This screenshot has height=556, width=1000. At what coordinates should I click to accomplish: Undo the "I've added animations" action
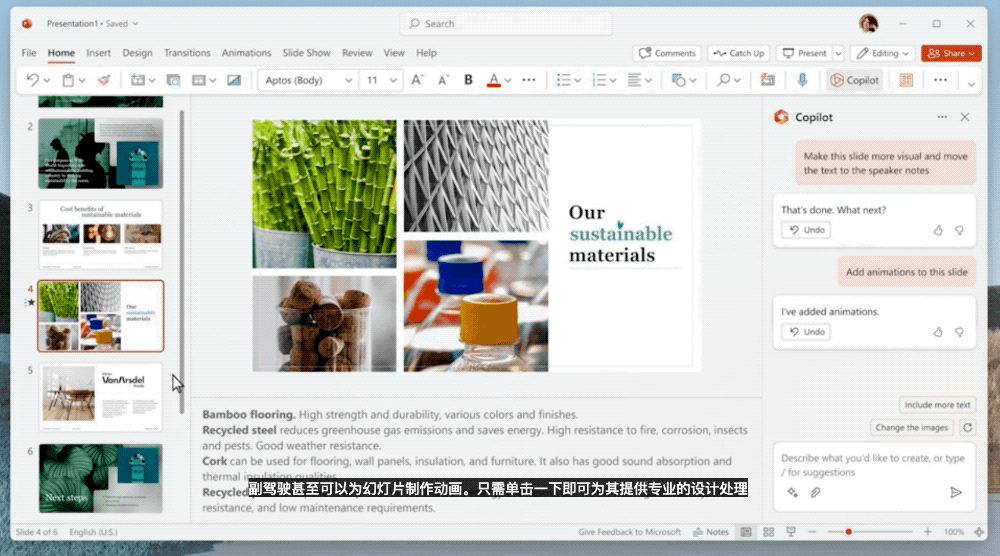(806, 332)
